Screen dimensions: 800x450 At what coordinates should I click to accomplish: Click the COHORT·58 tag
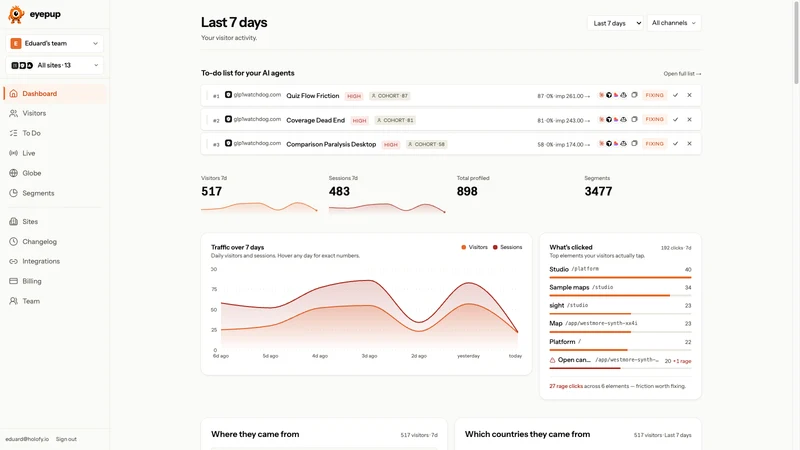pyautogui.click(x=427, y=144)
